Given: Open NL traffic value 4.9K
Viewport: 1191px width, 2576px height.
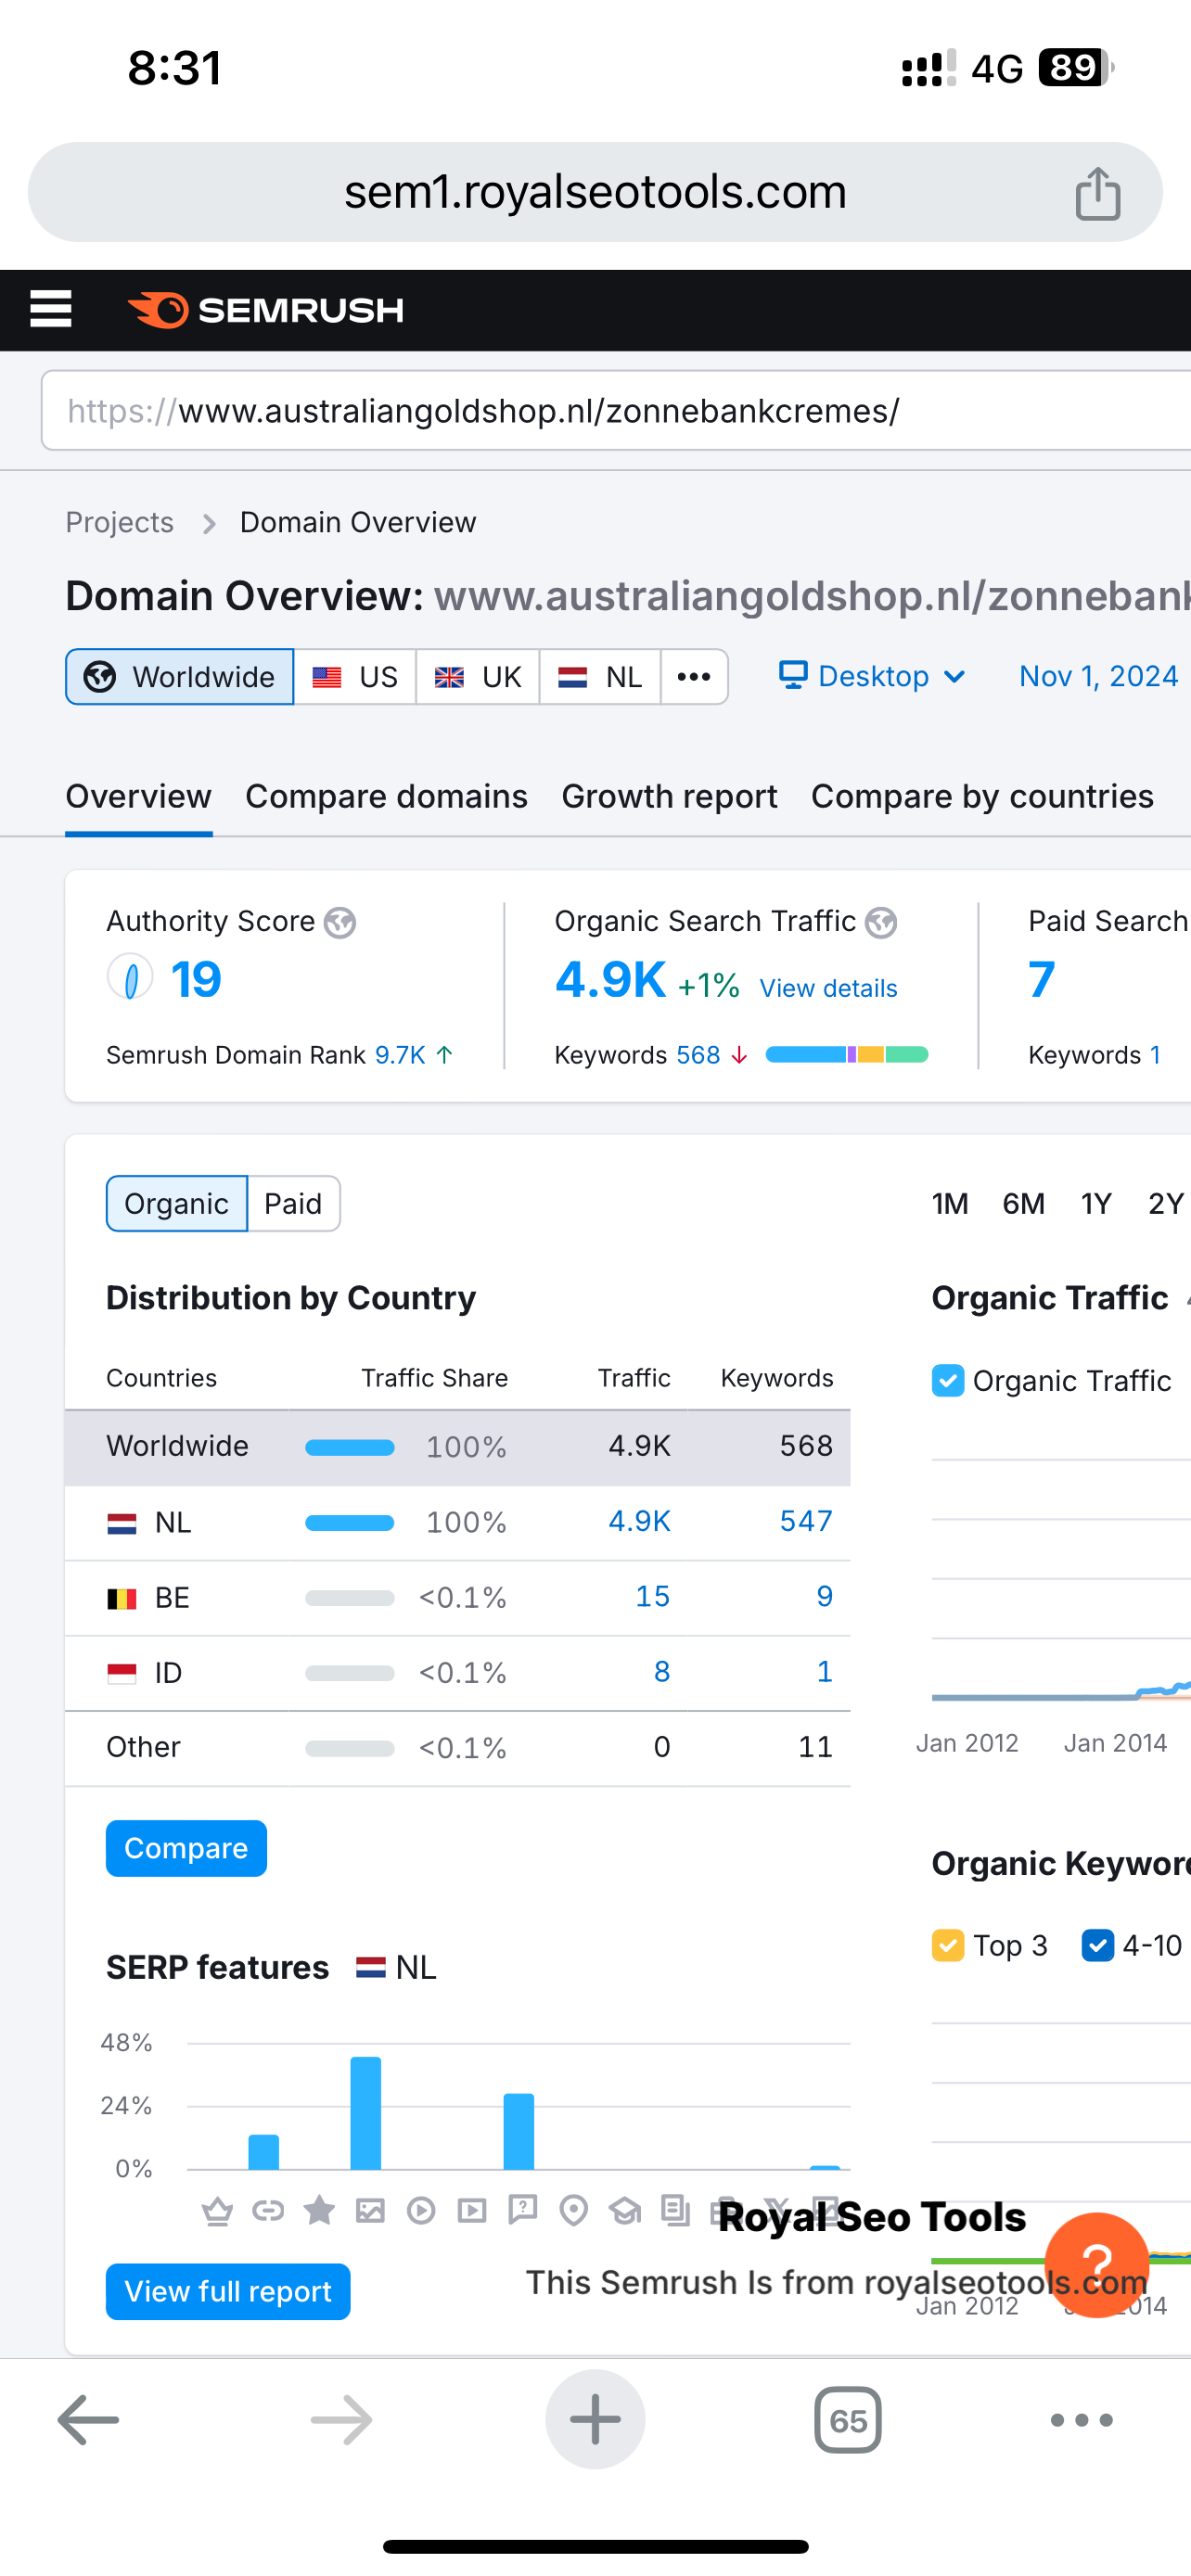Looking at the screenshot, I should click(x=640, y=1522).
